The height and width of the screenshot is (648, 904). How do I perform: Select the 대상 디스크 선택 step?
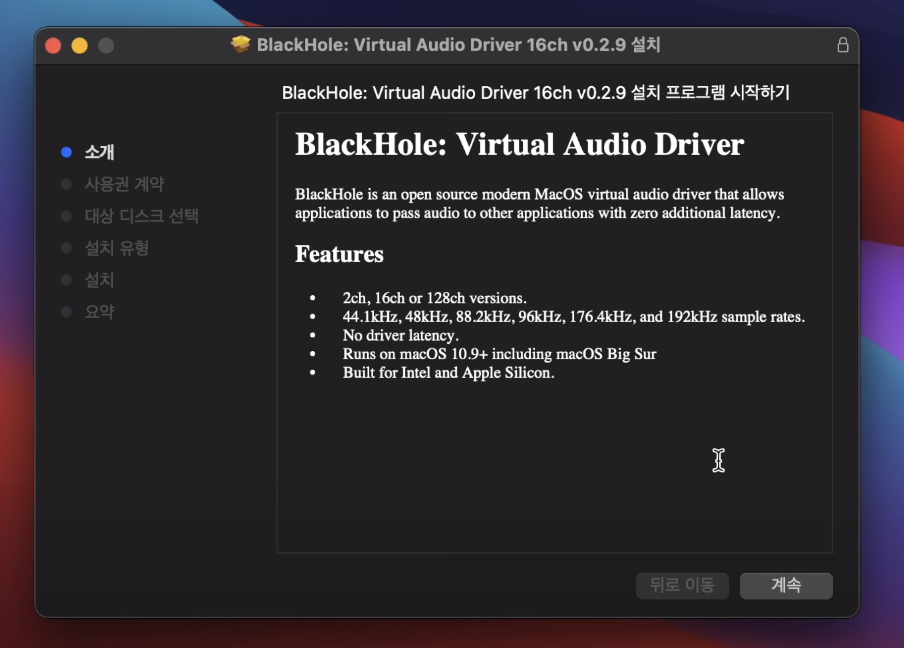tap(141, 216)
